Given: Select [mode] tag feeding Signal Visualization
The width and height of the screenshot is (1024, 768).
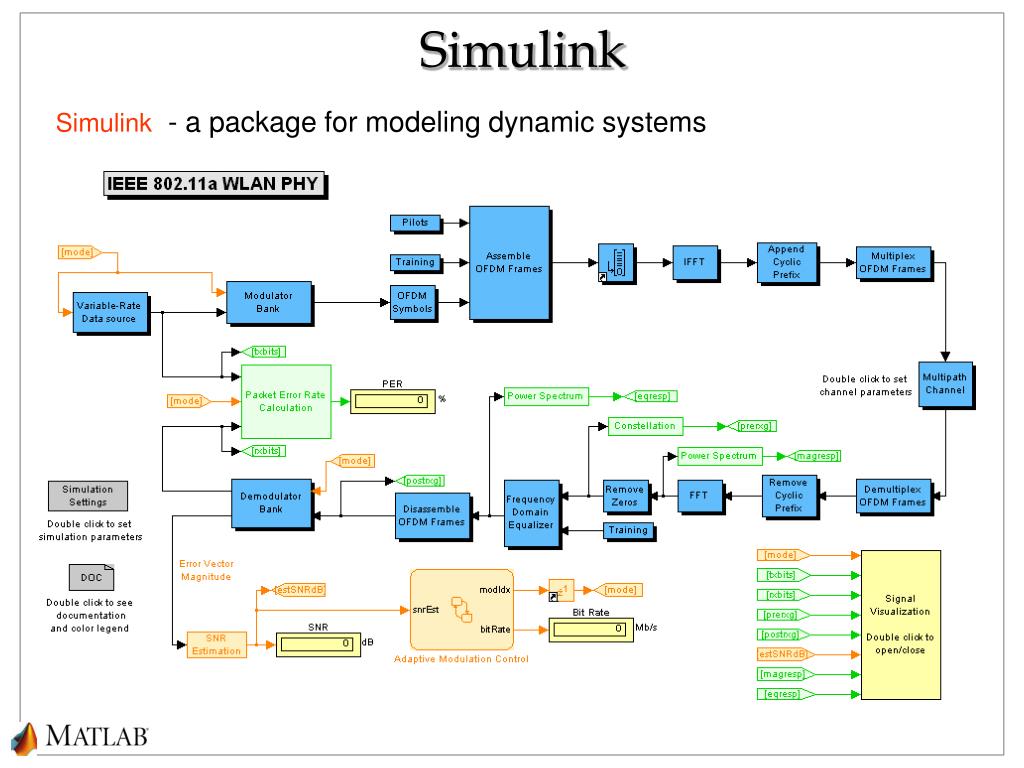Looking at the screenshot, I should pos(783,555).
